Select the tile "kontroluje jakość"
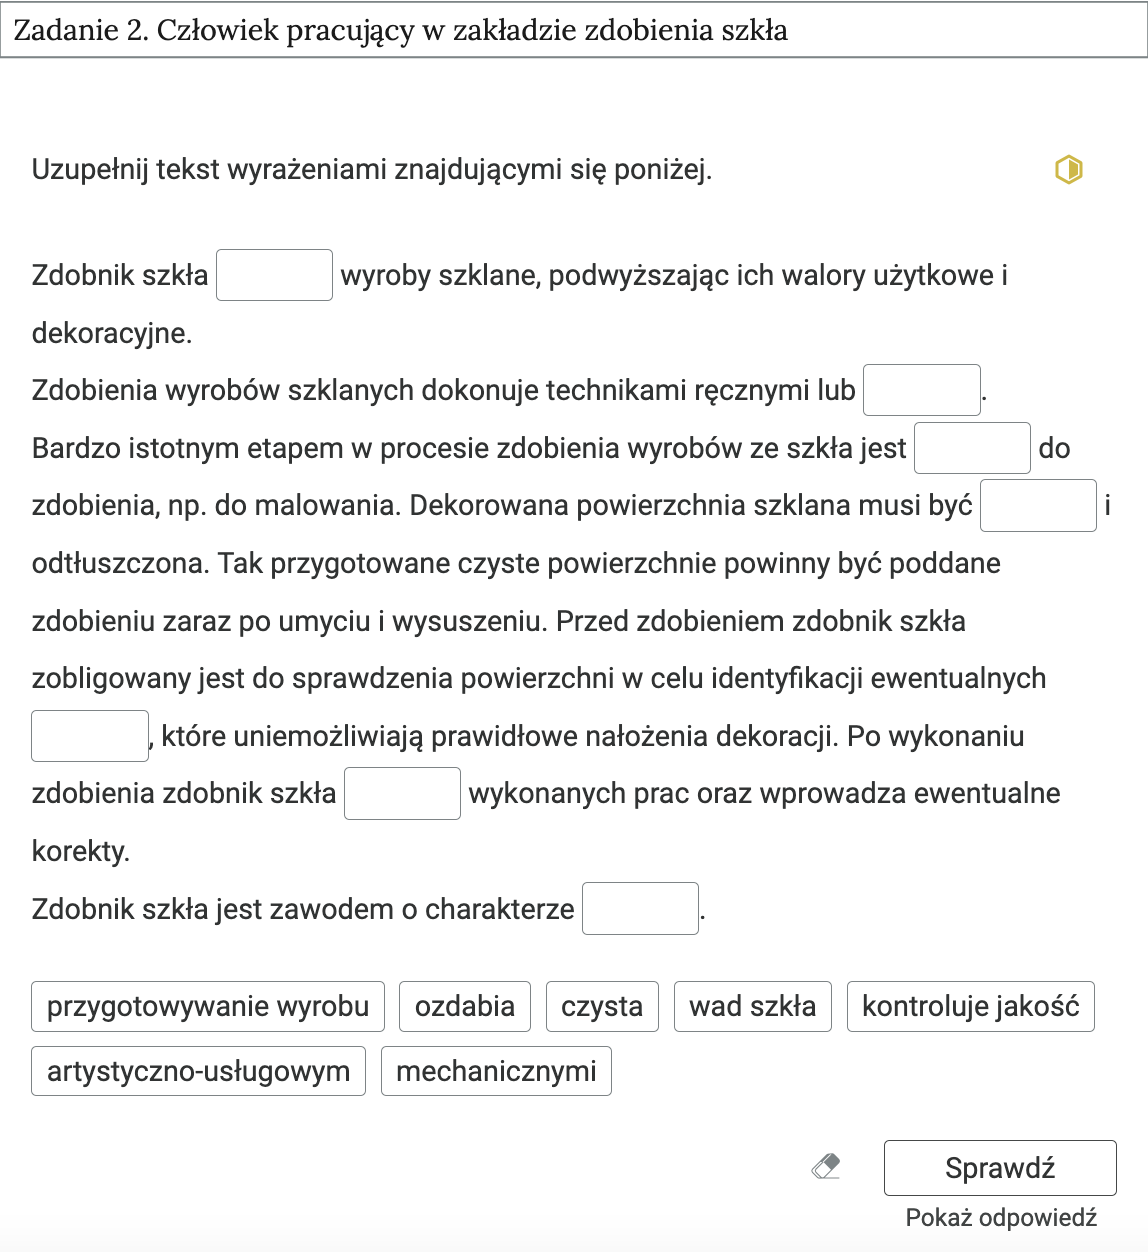The width and height of the screenshot is (1148, 1252). coord(969,1007)
